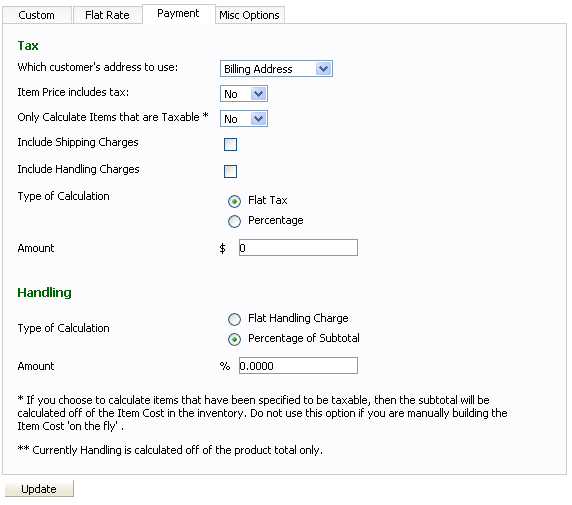Click 'Type of Calculation' label under Tax
The width and height of the screenshot is (572, 505).
(63, 196)
